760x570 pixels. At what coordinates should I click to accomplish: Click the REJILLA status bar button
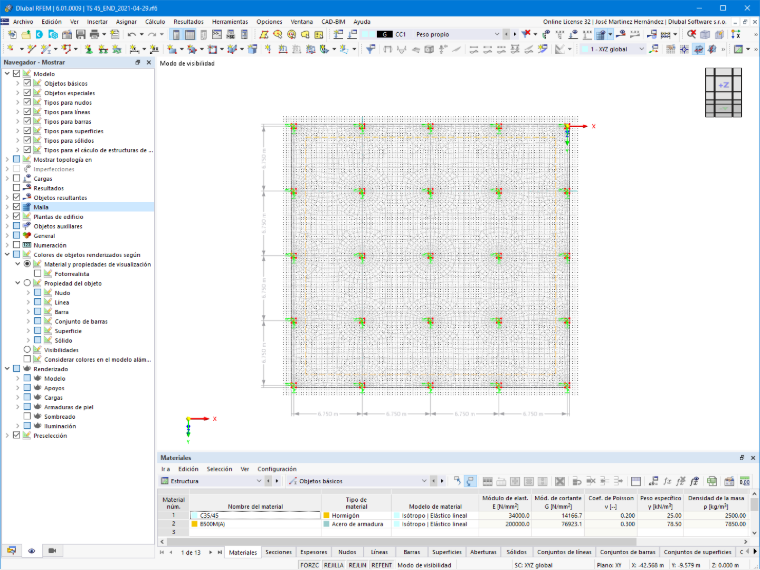333,565
